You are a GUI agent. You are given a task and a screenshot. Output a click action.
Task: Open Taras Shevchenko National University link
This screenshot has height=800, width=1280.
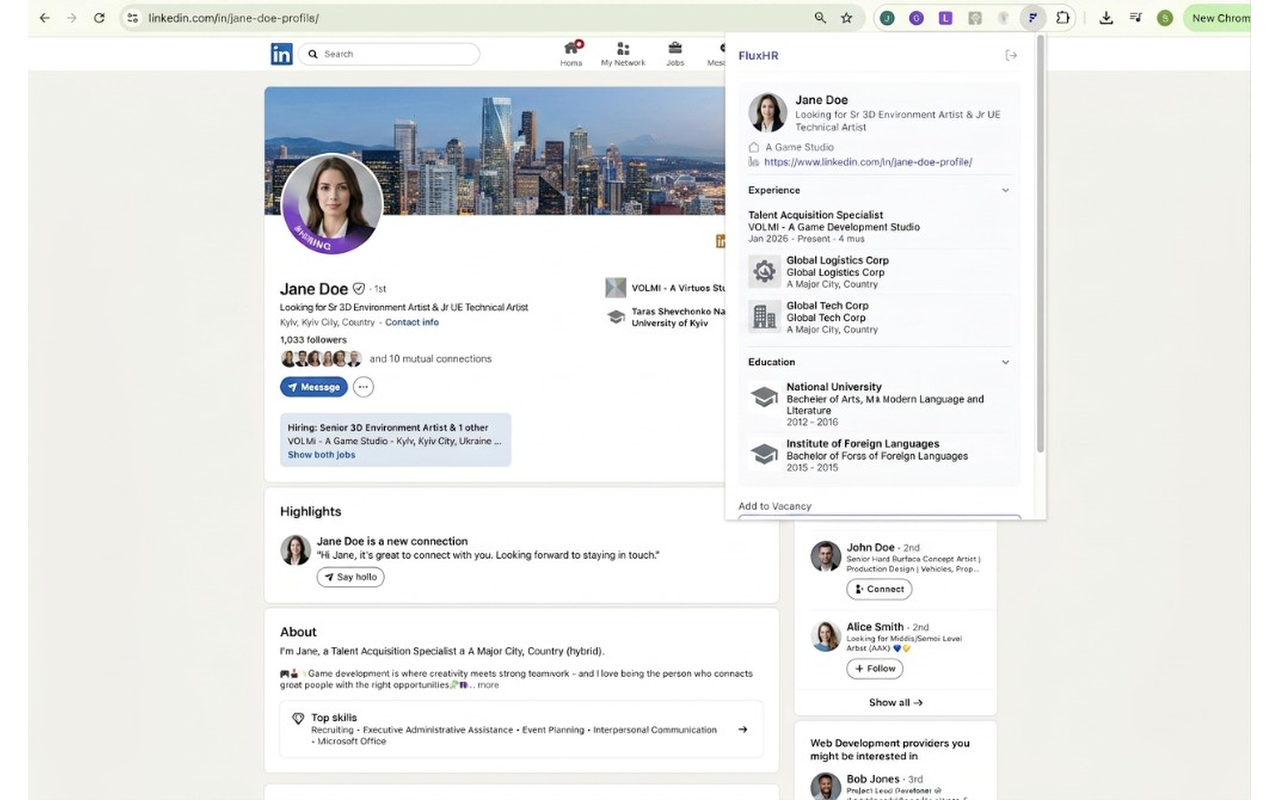click(666, 317)
